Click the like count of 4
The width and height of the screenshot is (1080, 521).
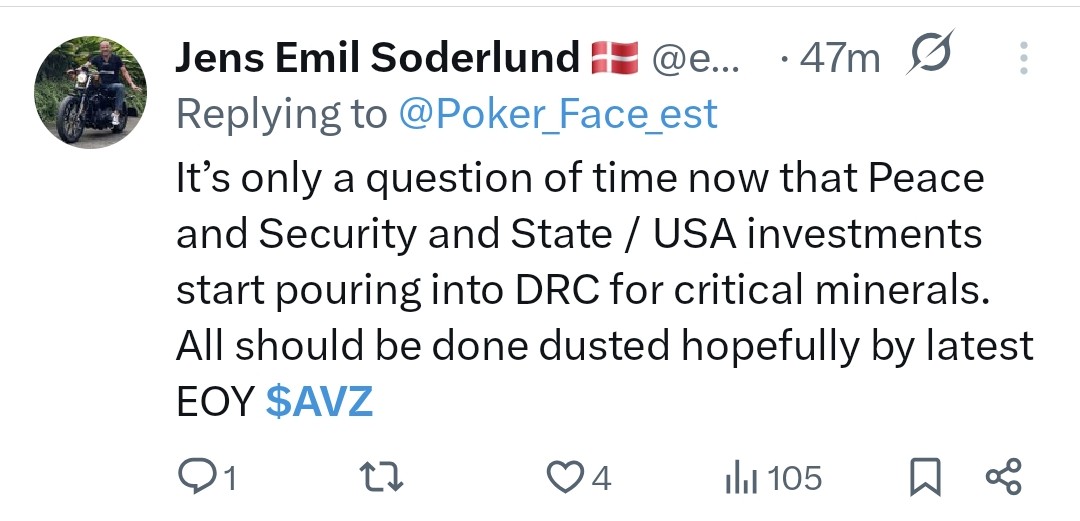[601, 479]
